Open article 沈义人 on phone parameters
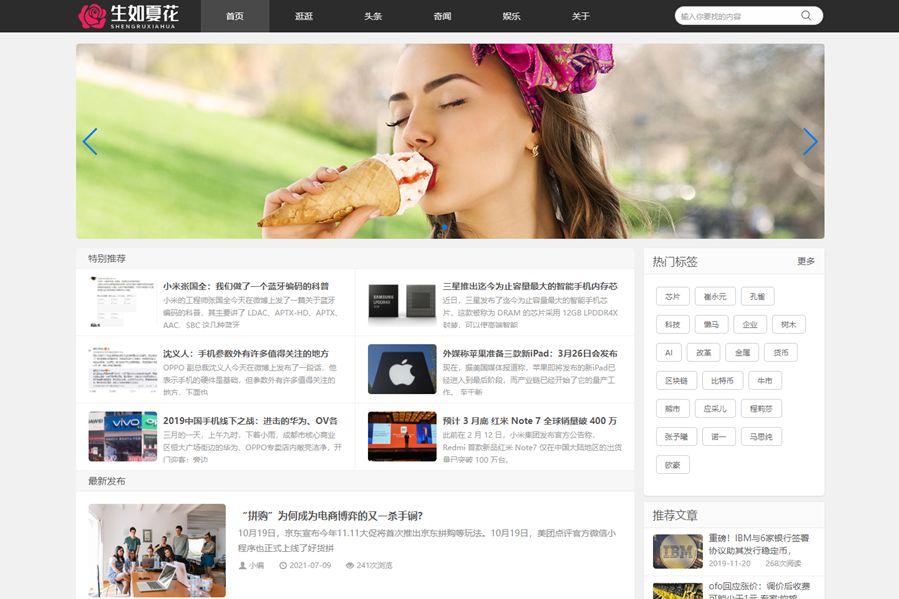Screen dimensions: 899x599 click(x=246, y=354)
